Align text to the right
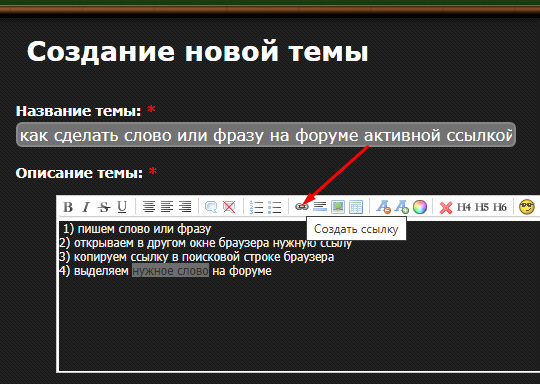 tap(185, 207)
